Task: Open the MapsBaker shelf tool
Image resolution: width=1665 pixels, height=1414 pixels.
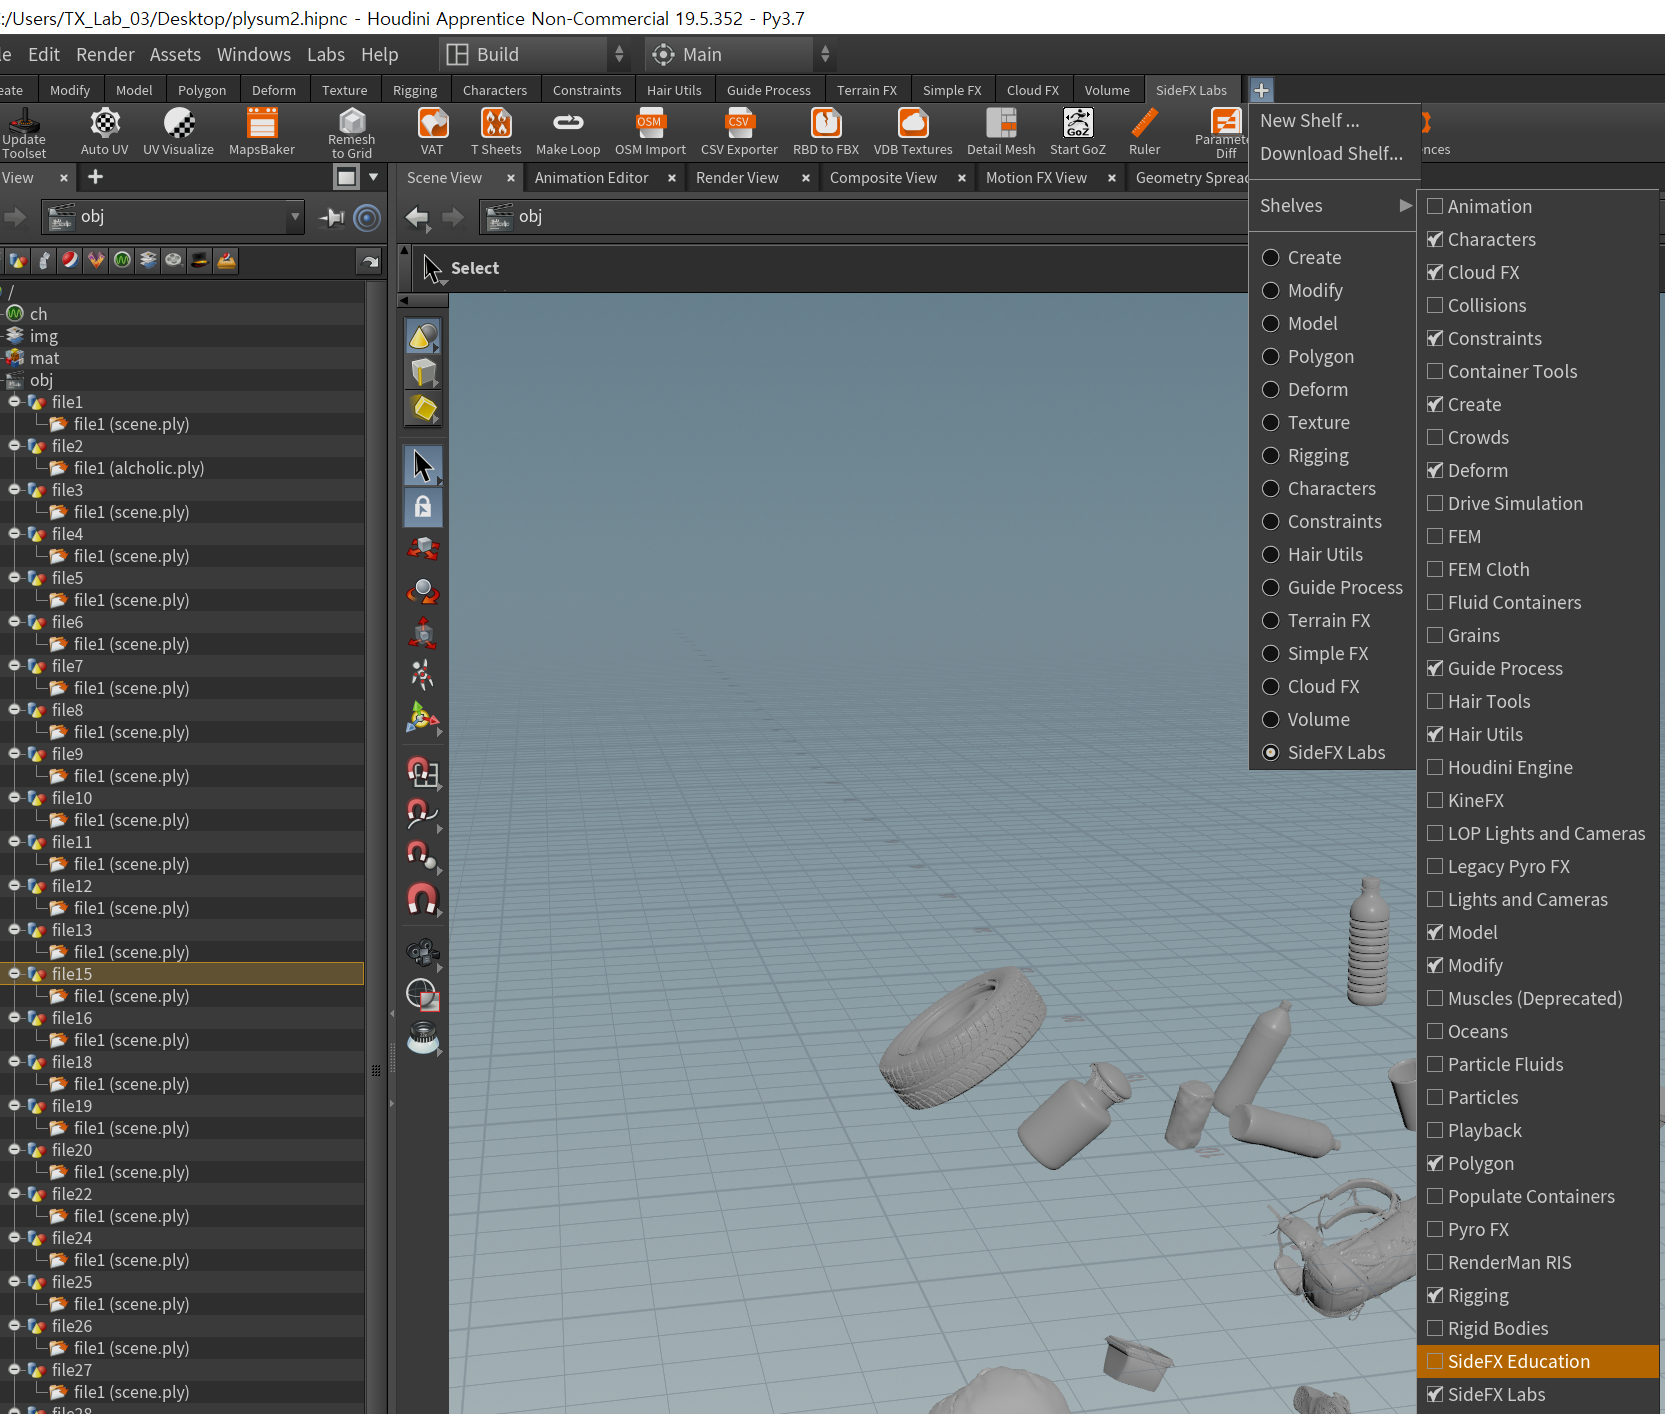Action: (x=262, y=131)
